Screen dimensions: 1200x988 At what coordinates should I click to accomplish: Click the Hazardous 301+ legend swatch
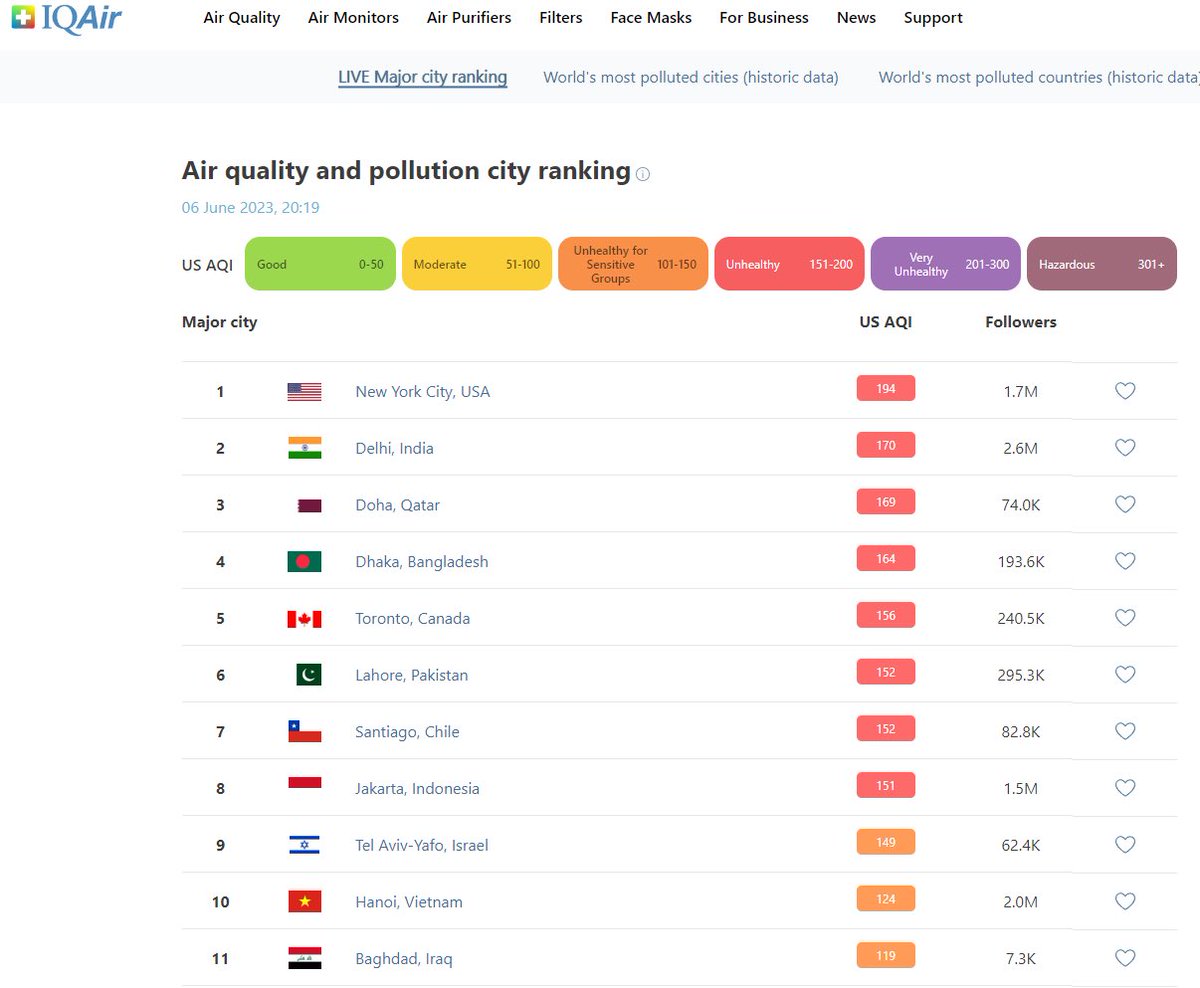coord(1101,263)
